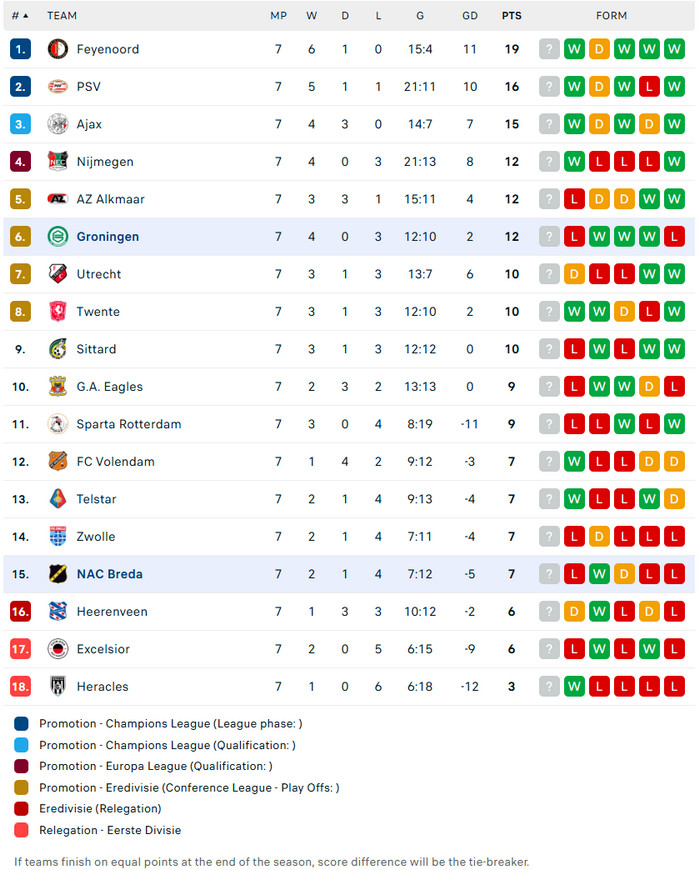Click the Feyenoord club crest icon
Screen dimensions: 700x870
click(x=58, y=49)
